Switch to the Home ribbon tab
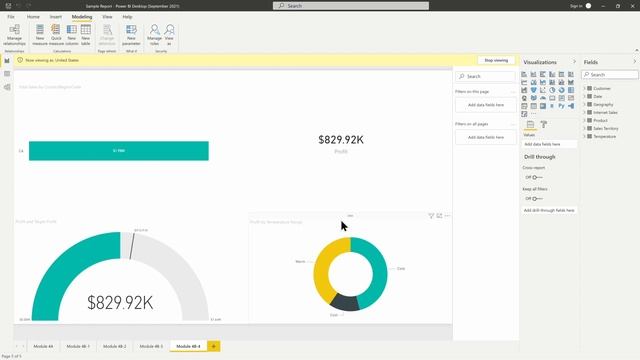Viewport: 640px width, 360px height. pyautogui.click(x=33, y=17)
